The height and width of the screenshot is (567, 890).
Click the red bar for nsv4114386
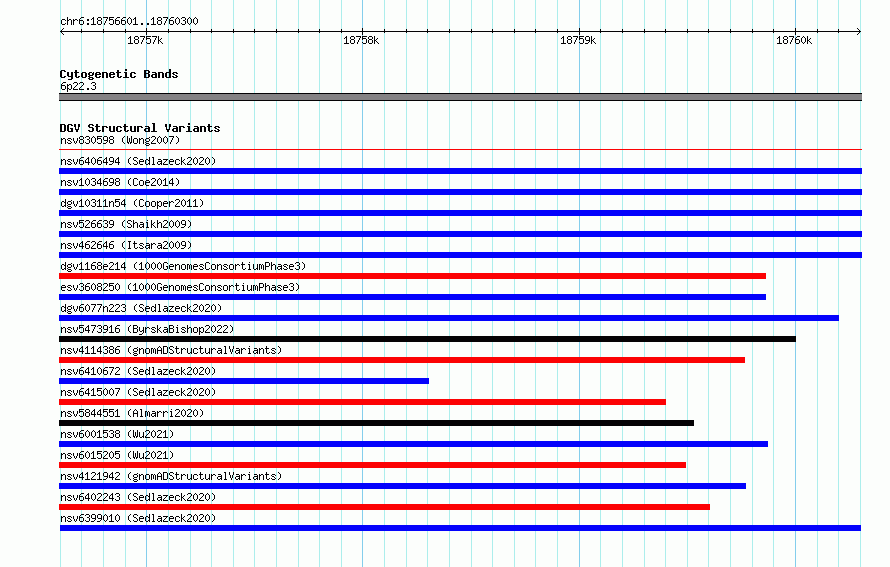402,360
